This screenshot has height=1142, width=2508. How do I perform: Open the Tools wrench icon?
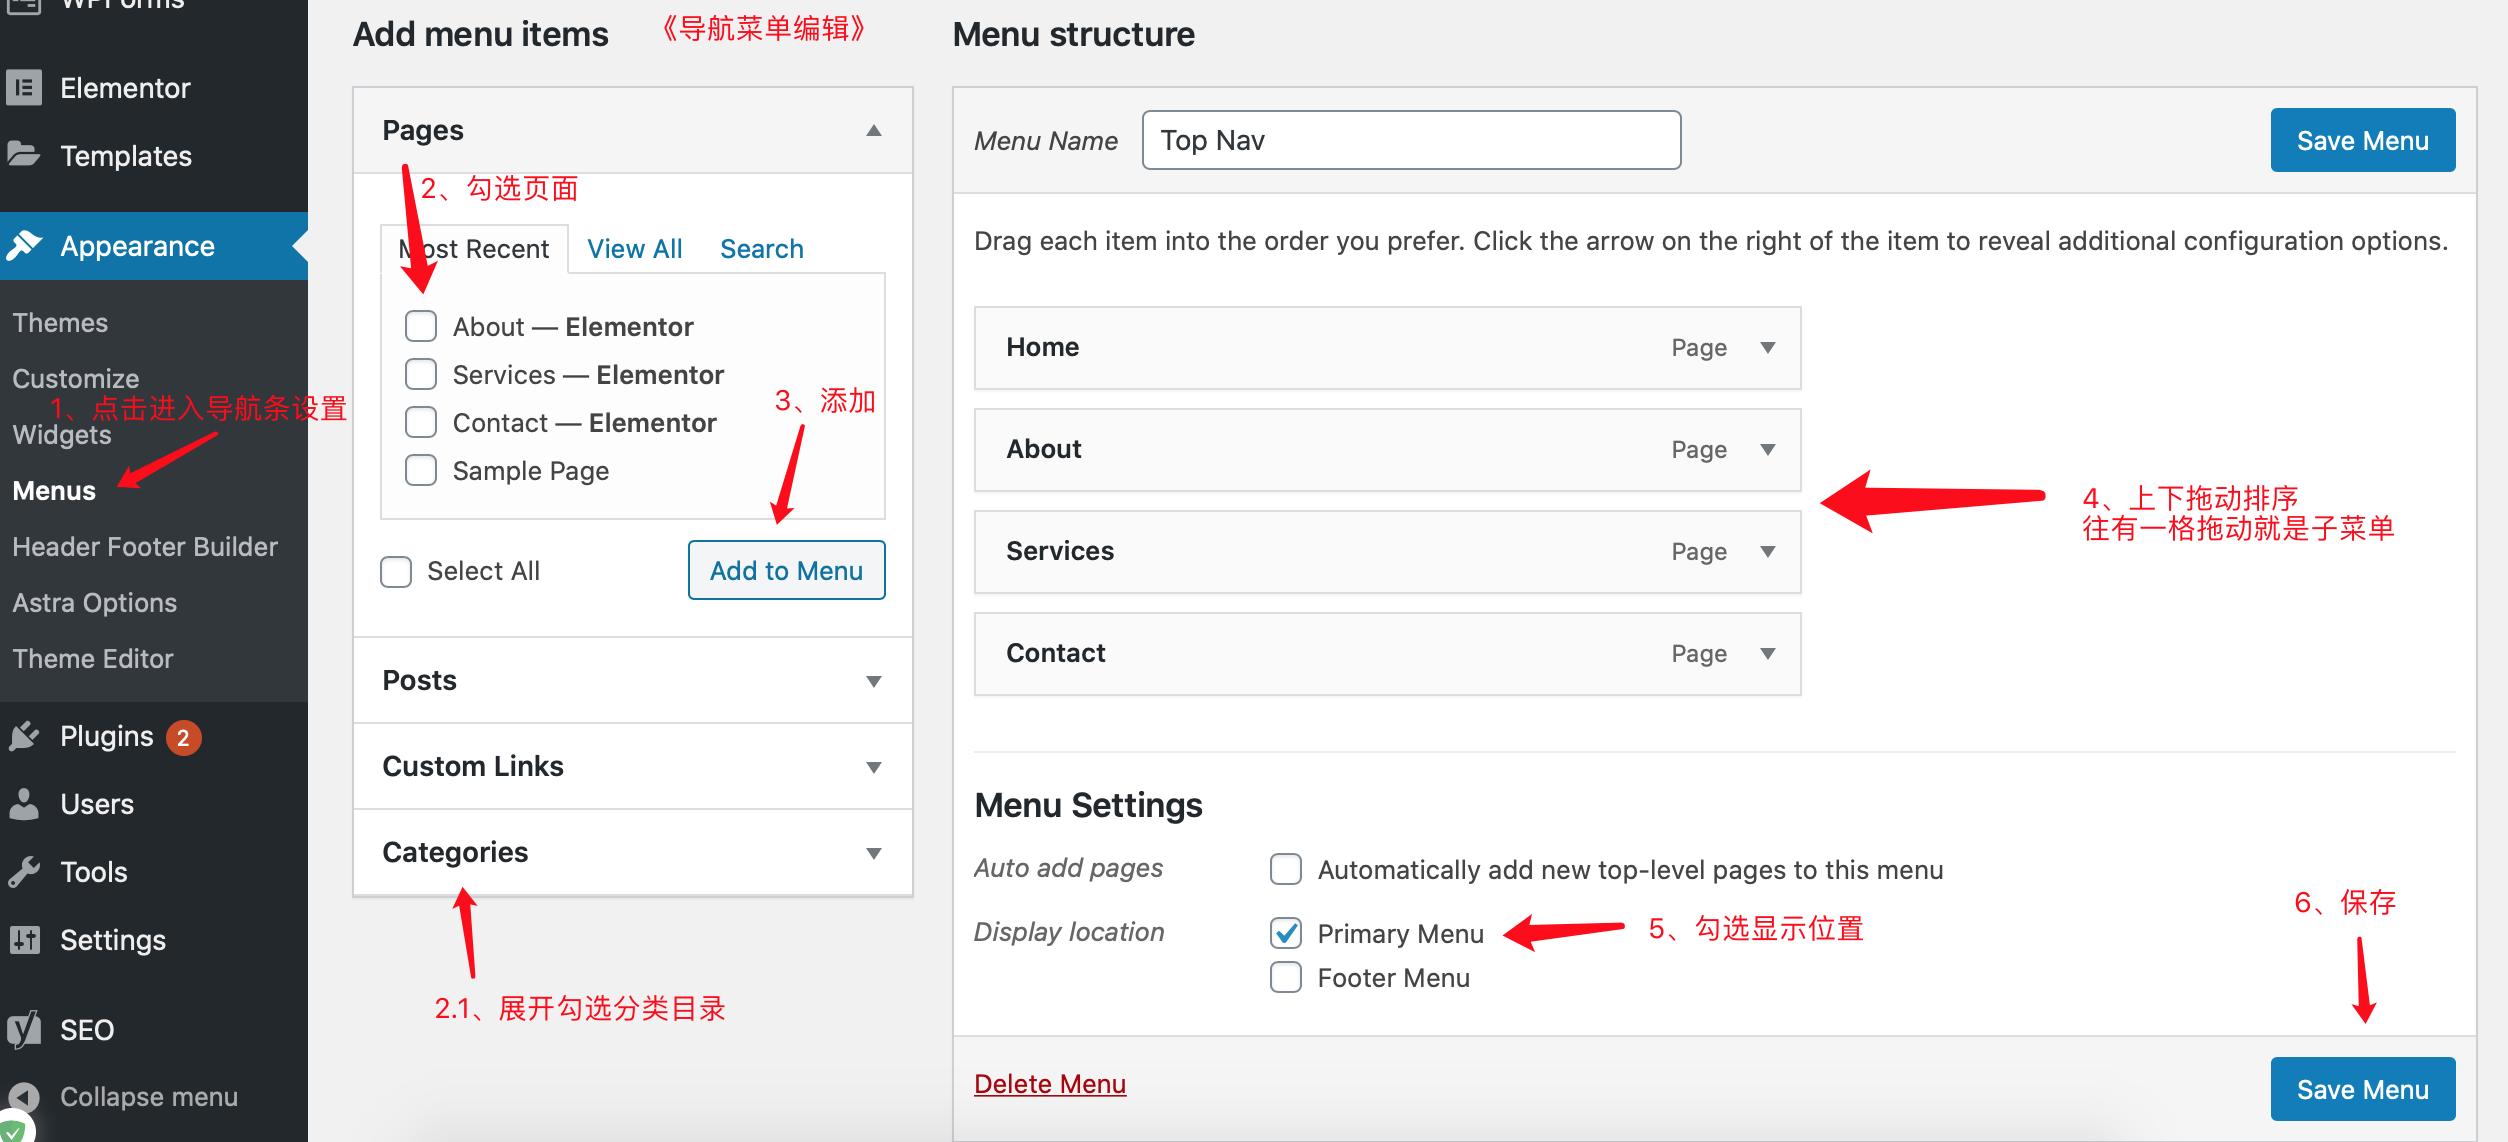coord(24,872)
